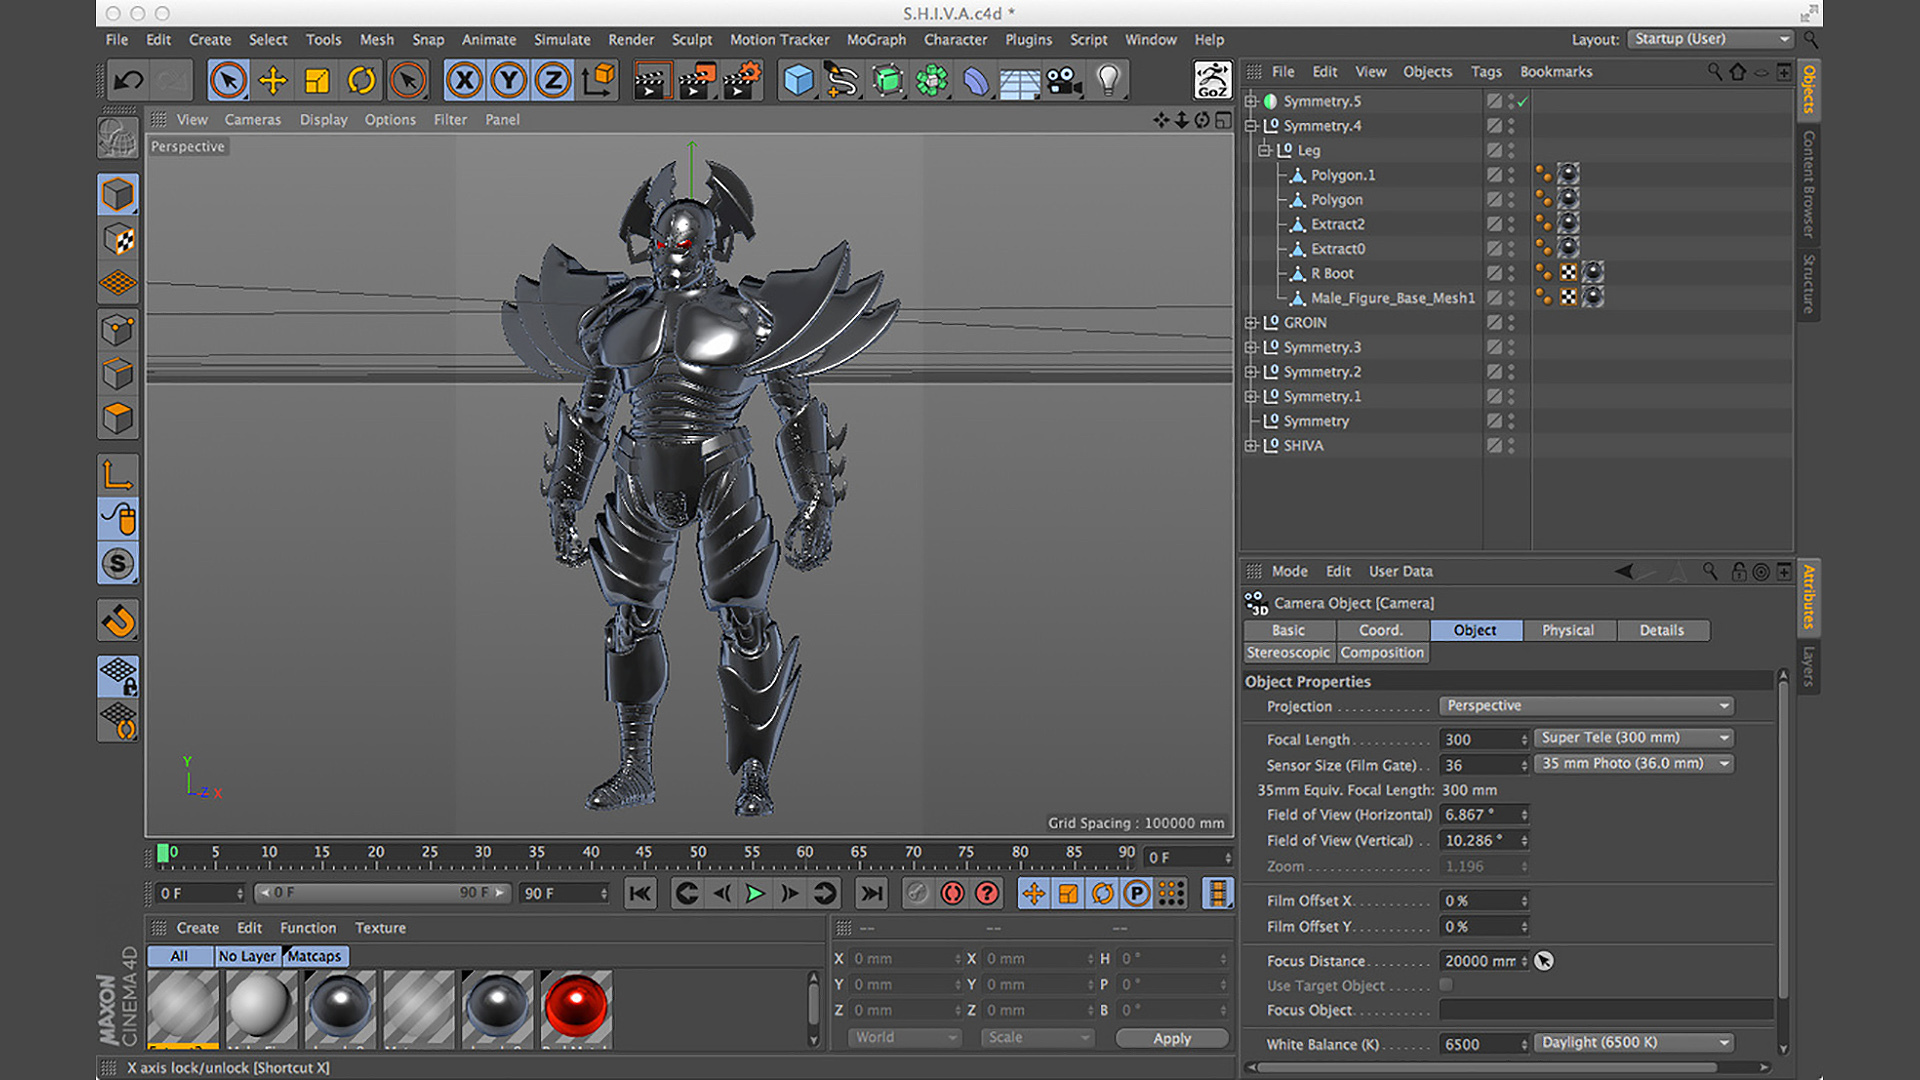Screen dimensions: 1920x1080
Task: Select the Move tool in the toolbar
Action: coord(272,80)
